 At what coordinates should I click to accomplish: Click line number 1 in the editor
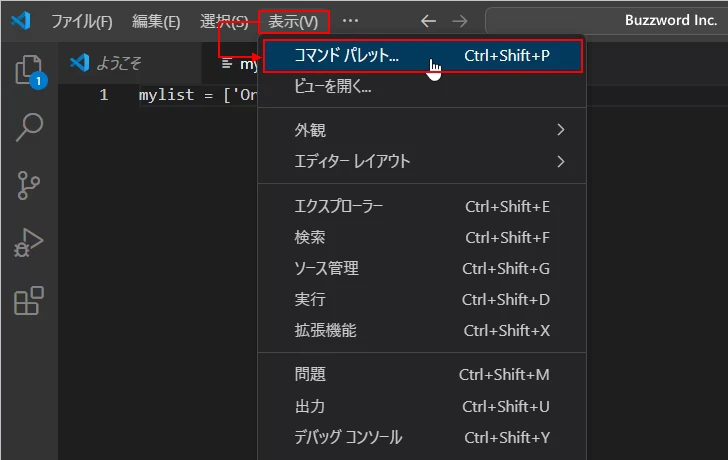click(x=104, y=95)
